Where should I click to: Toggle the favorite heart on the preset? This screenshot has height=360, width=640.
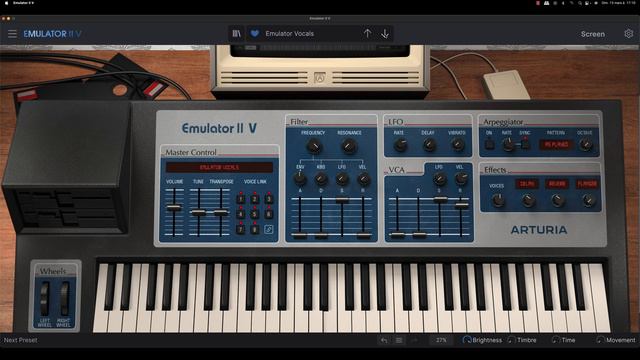tap(255, 33)
